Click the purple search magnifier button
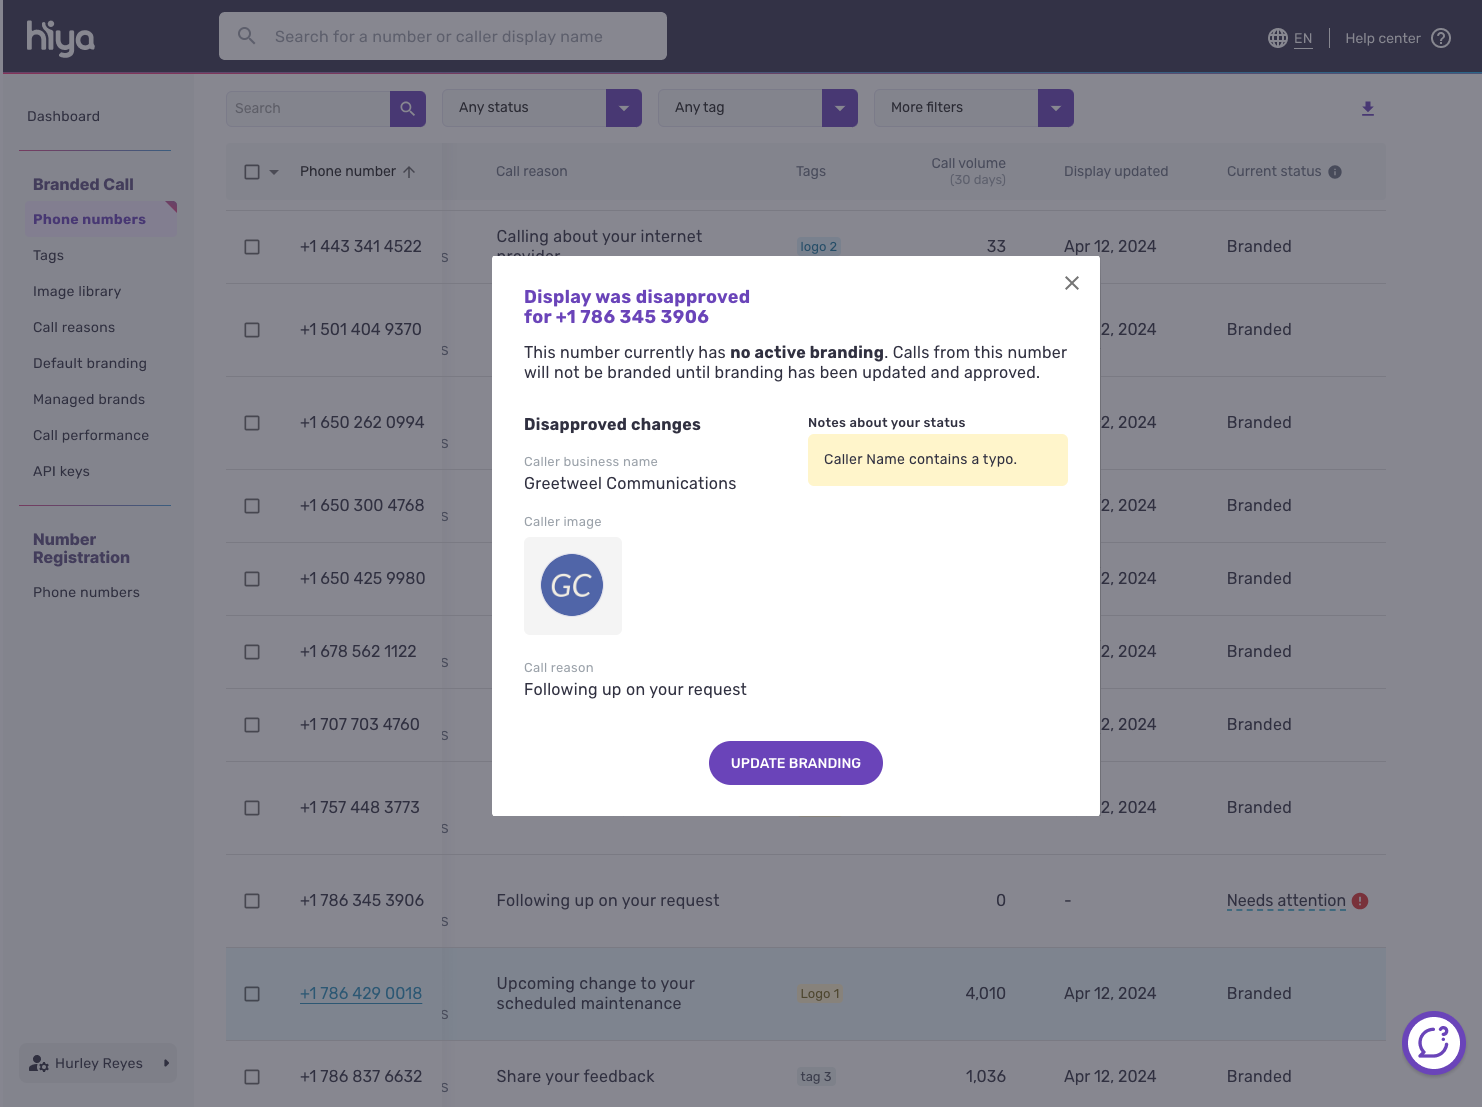1482x1107 pixels. coord(407,108)
